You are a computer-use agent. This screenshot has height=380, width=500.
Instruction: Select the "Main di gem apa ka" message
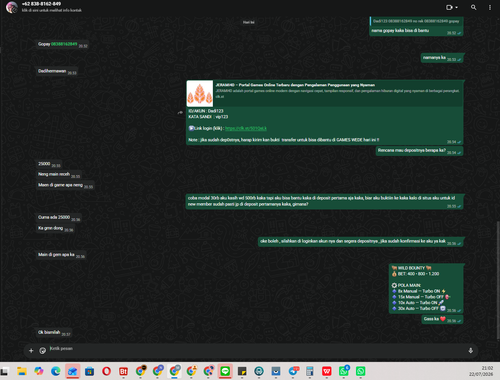click(61, 255)
